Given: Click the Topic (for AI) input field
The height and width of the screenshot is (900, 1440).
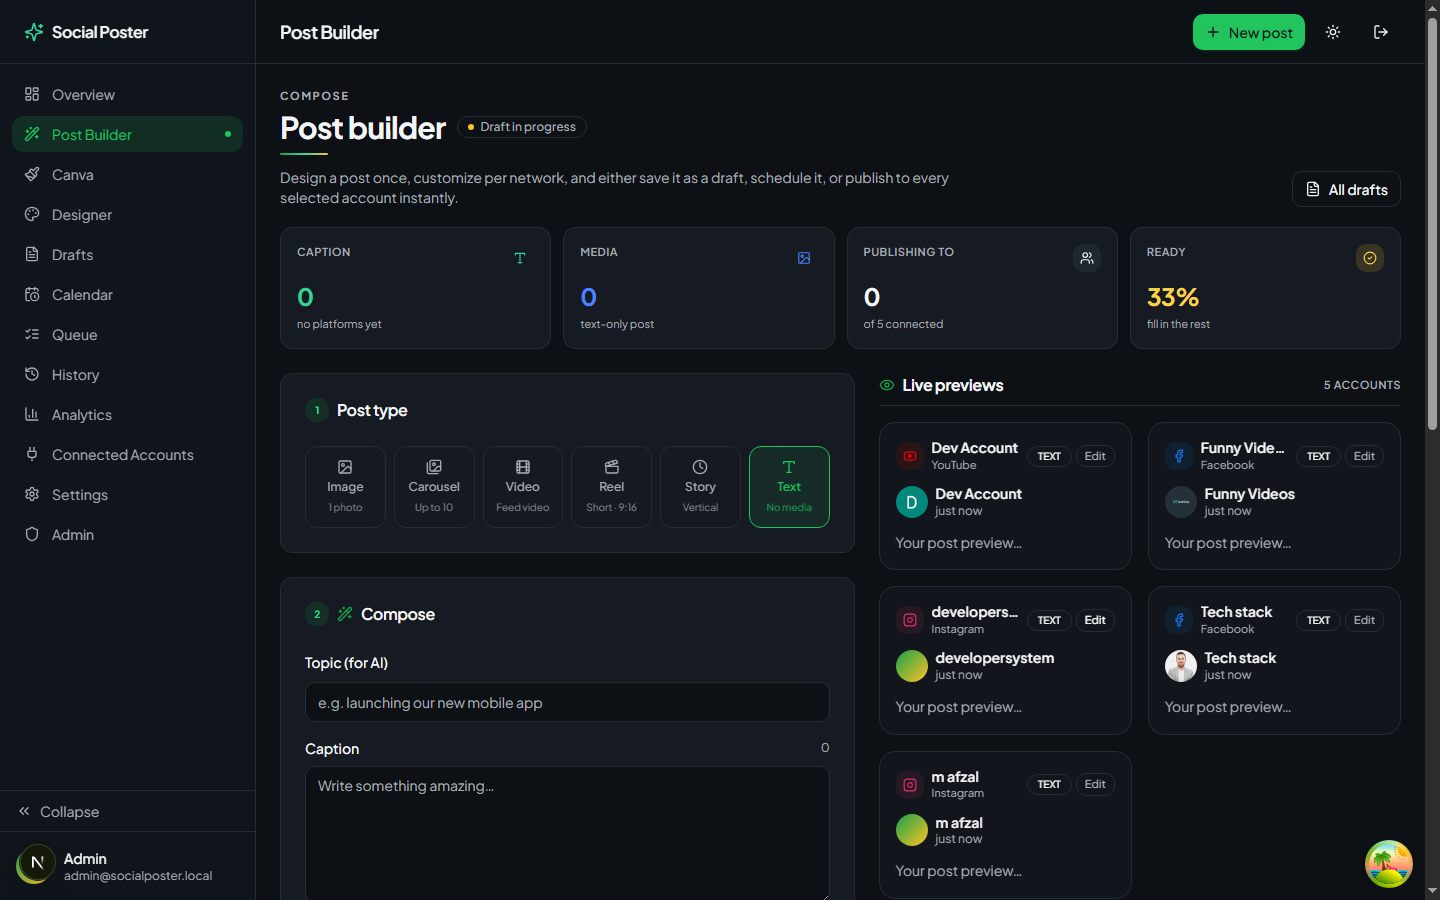Looking at the screenshot, I should tap(567, 702).
